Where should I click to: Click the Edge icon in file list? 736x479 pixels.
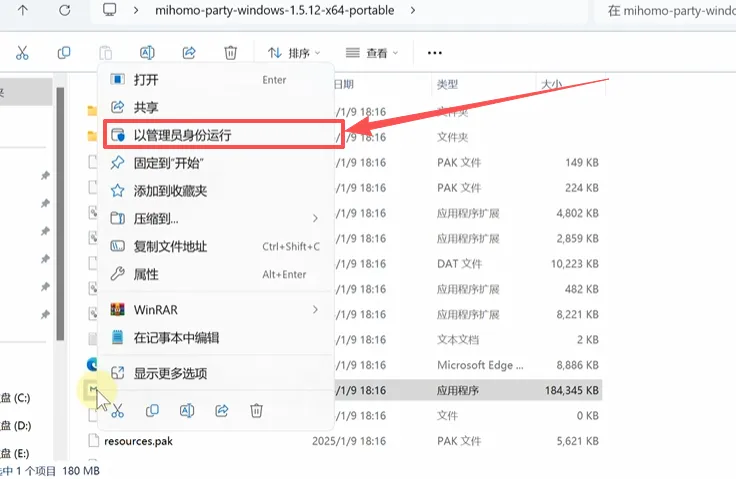click(92, 364)
